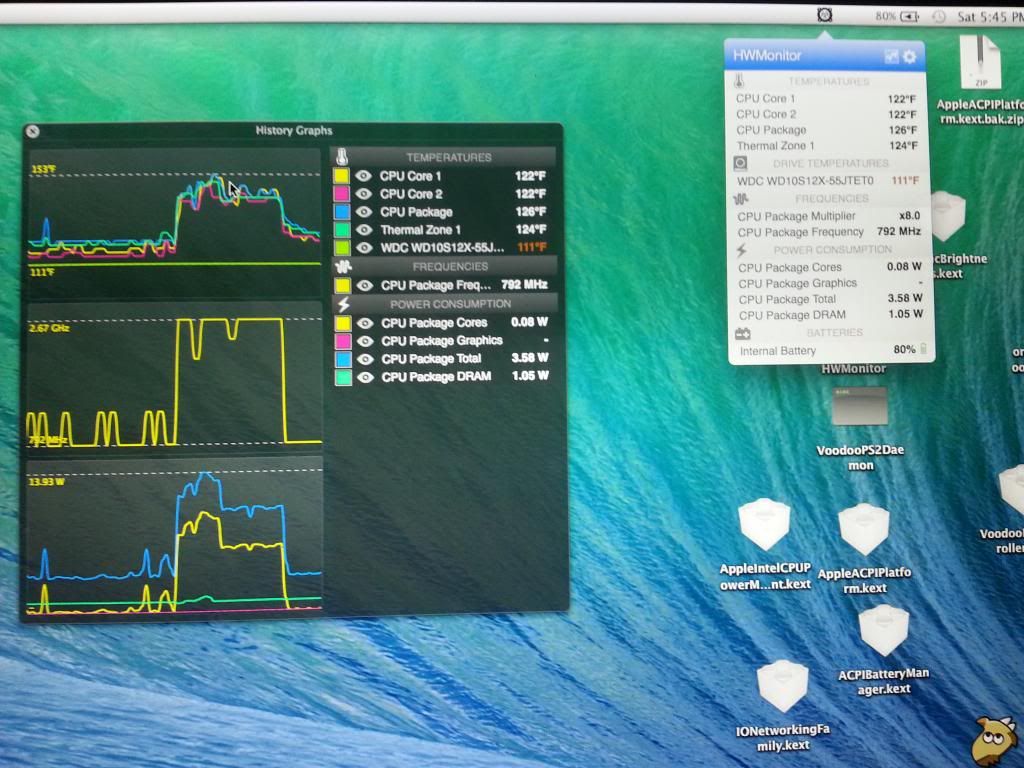Screen dimensions: 1024x768
Task: Select IONetworkingFamily.kext desktop icon
Action: [782, 706]
